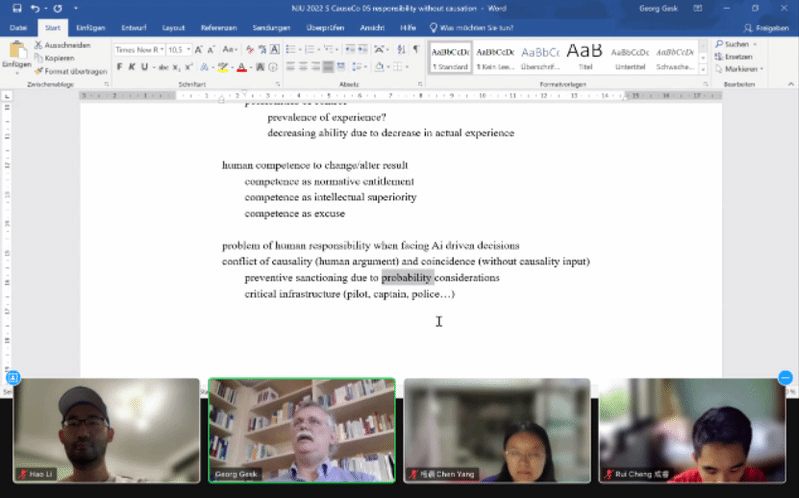Image resolution: width=799 pixels, height=498 pixels.
Task: Switch to the Einfügen ribbon tab
Action: pos(91,28)
